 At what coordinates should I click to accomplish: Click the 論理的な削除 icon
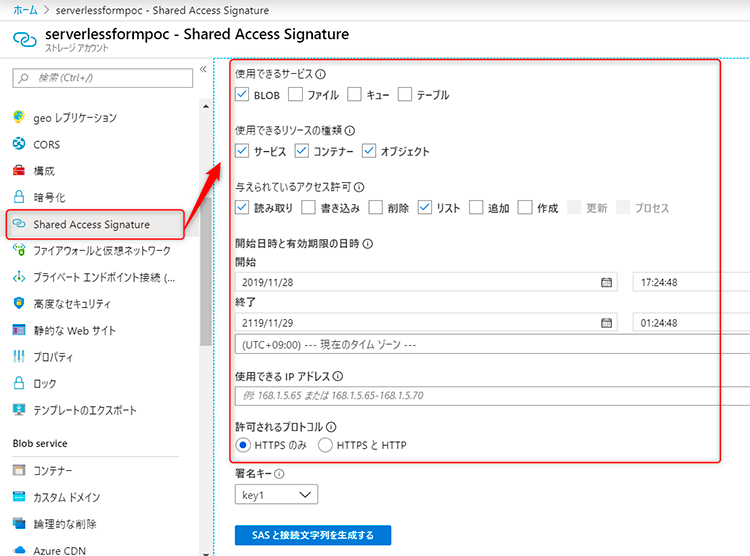click(x=19, y=523)
